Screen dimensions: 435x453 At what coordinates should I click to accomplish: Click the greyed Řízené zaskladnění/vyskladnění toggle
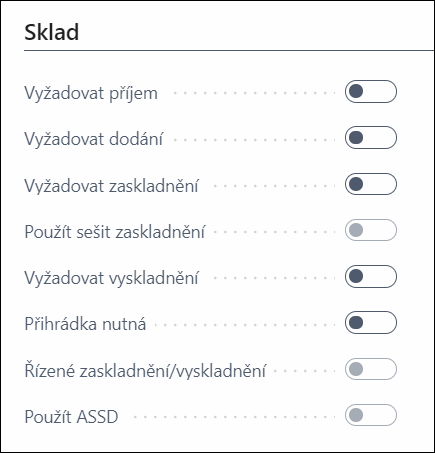(x=371, y=369)
